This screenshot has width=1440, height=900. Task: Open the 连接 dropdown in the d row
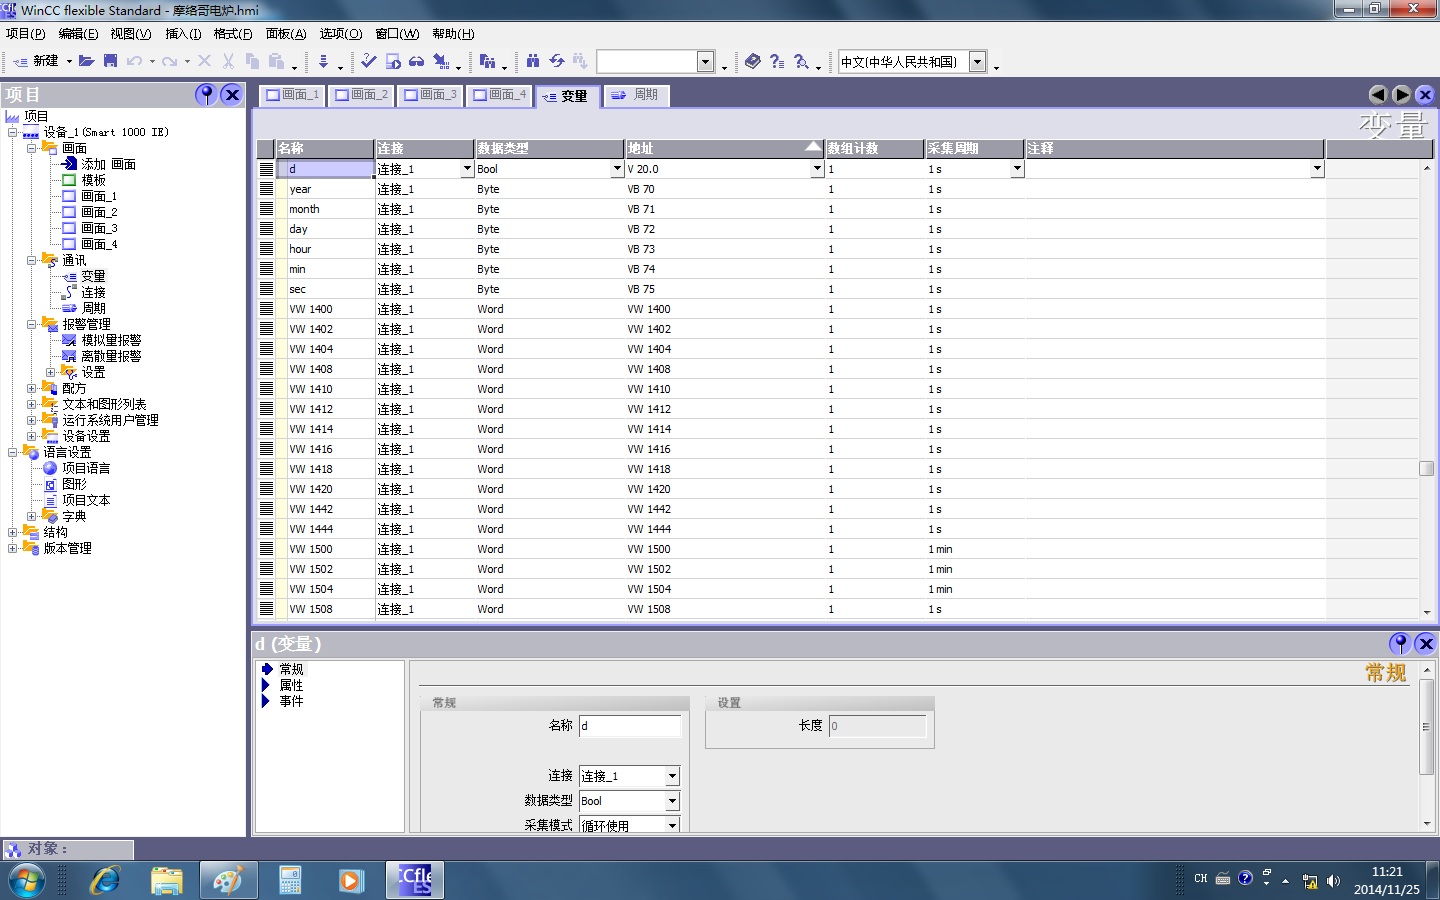click(x=467, y=169)
